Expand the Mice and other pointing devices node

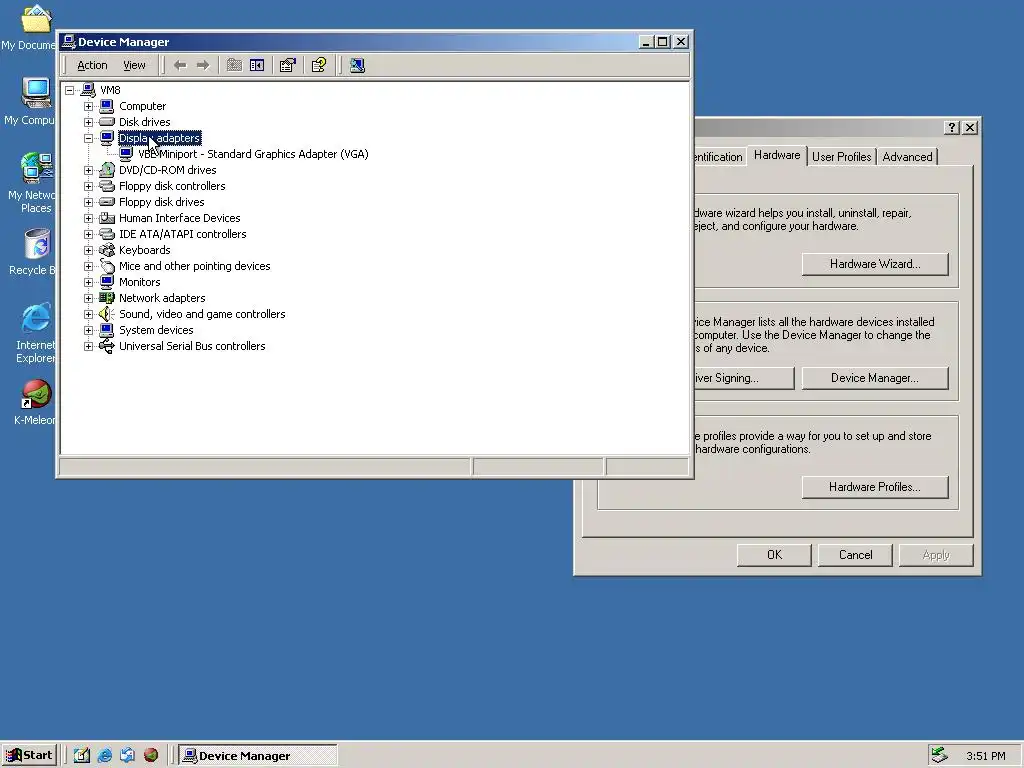click(88, 266)
